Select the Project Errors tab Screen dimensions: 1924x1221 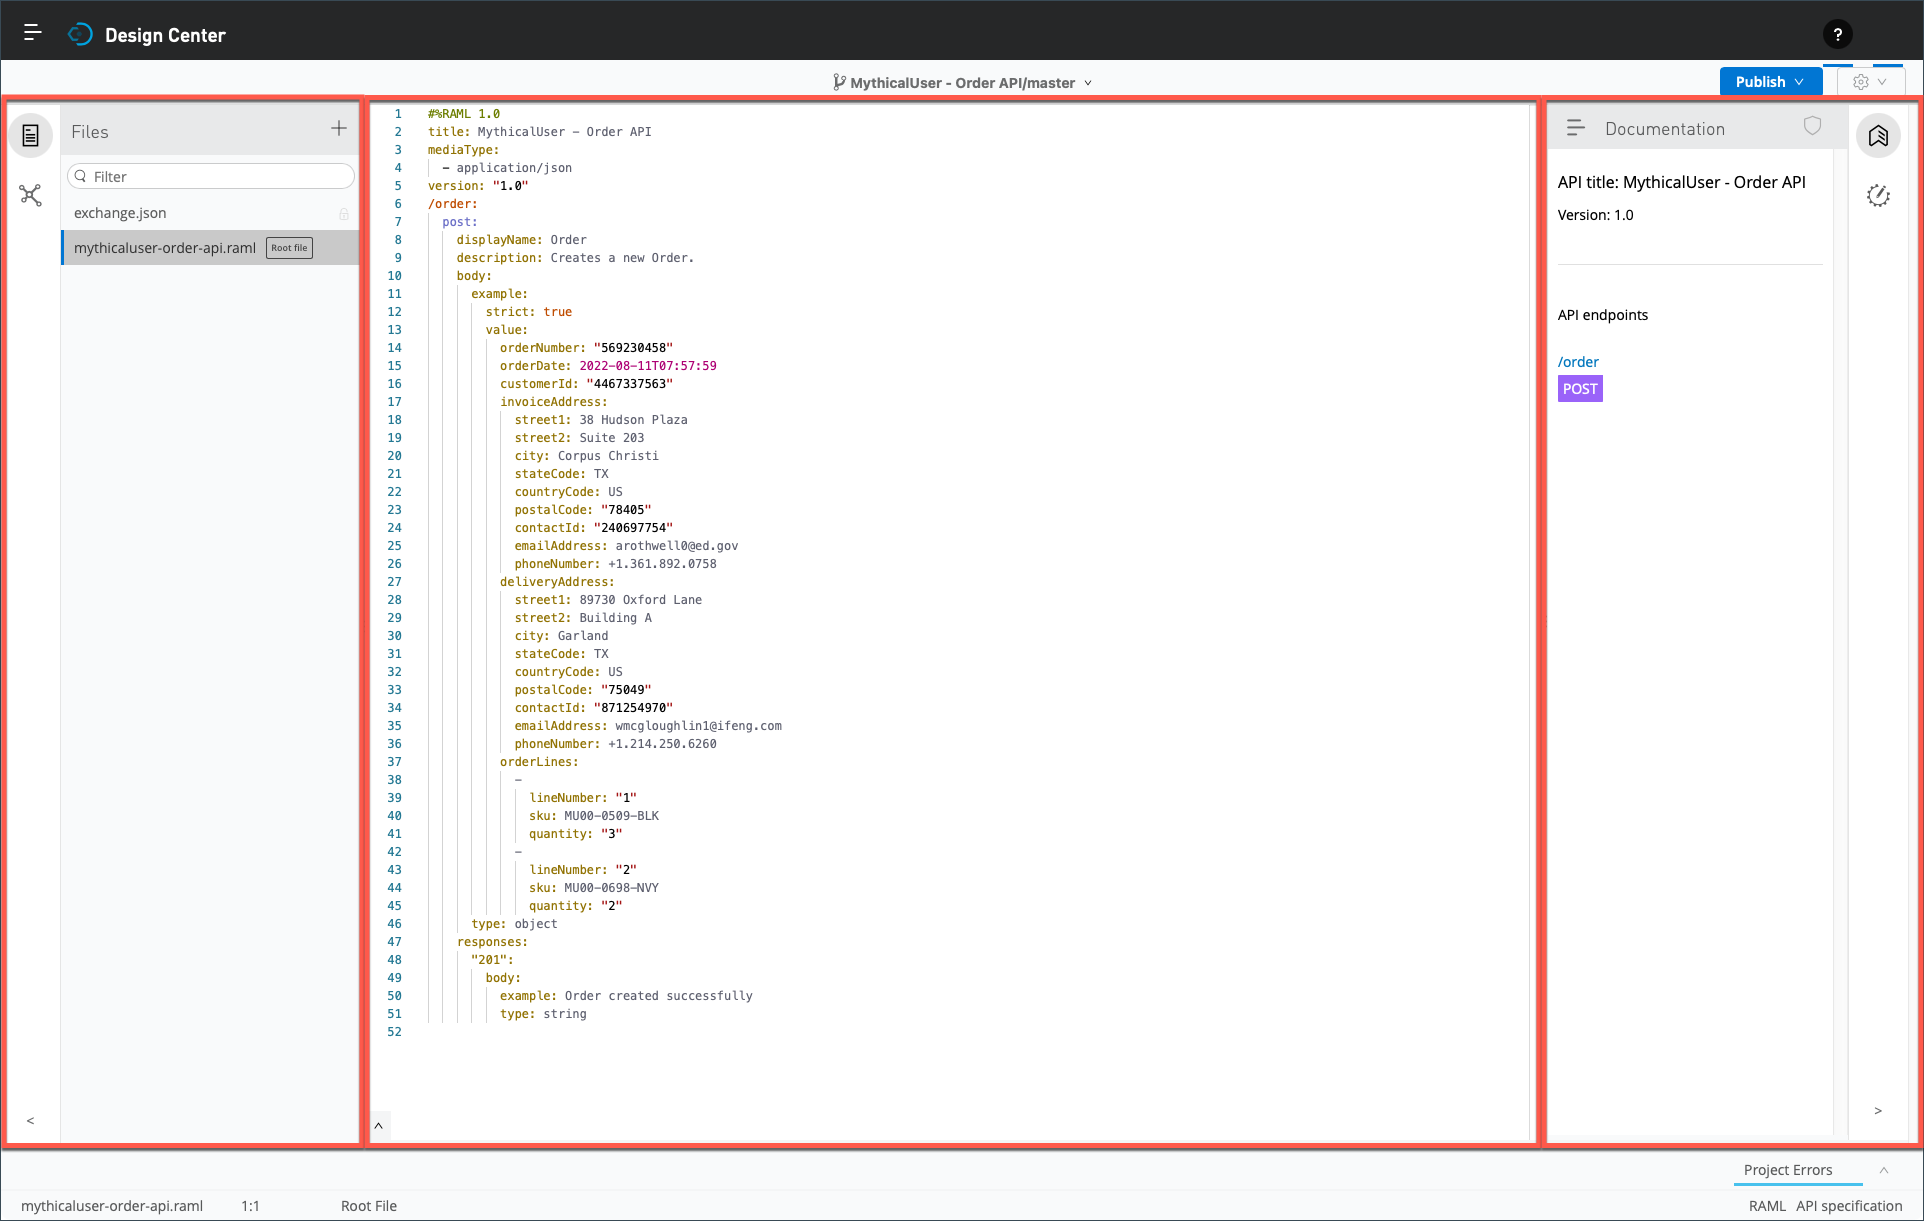1788,1170
